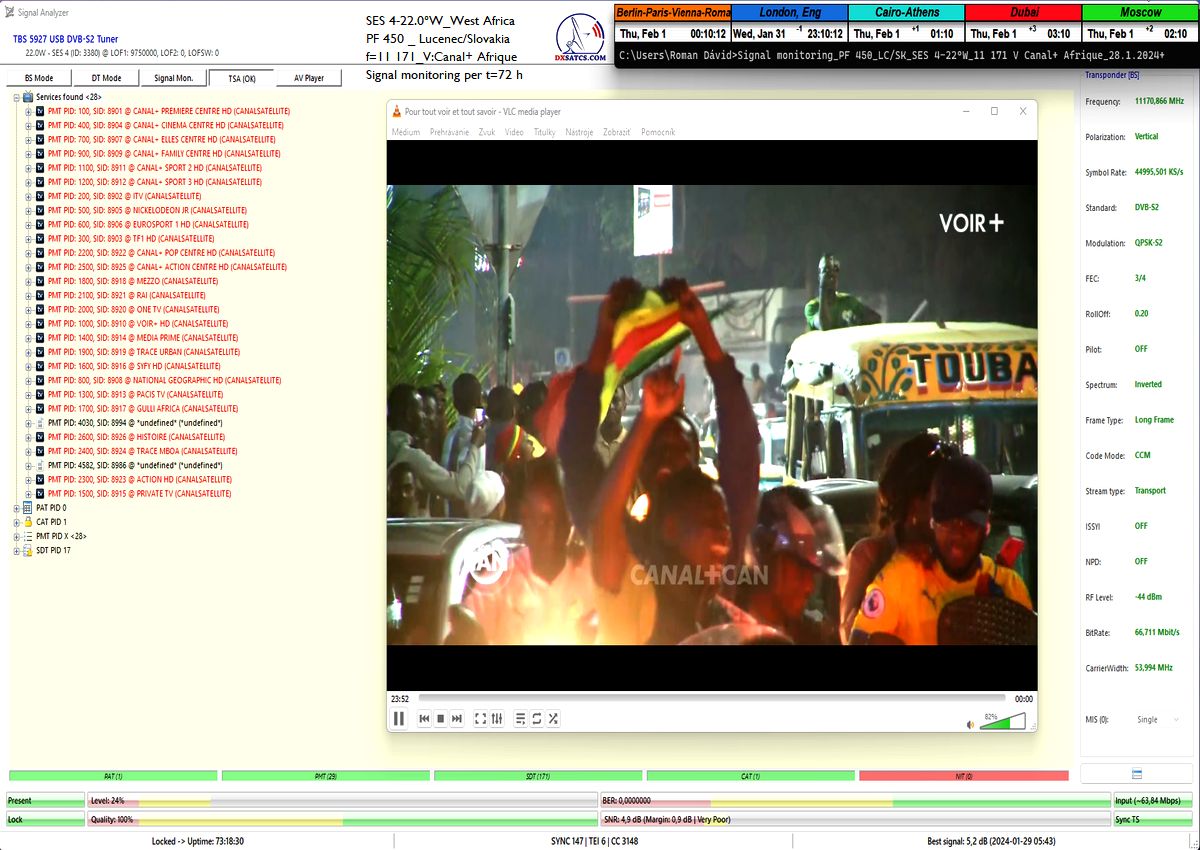Skip to the next media track

[x=457, y=718]
